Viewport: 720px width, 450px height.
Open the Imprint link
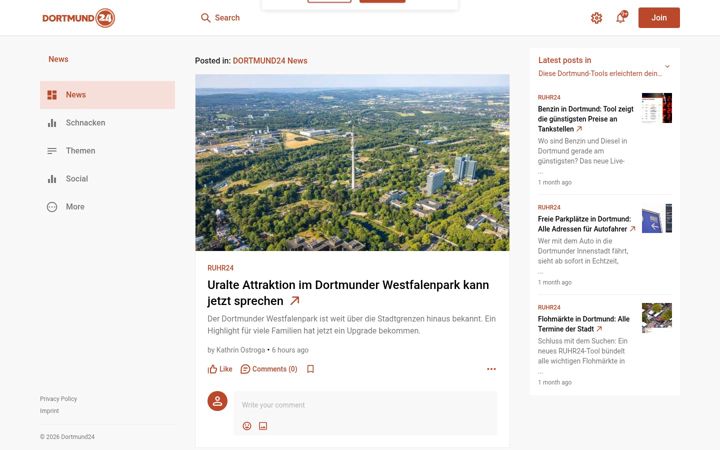[x=49, y=411]
